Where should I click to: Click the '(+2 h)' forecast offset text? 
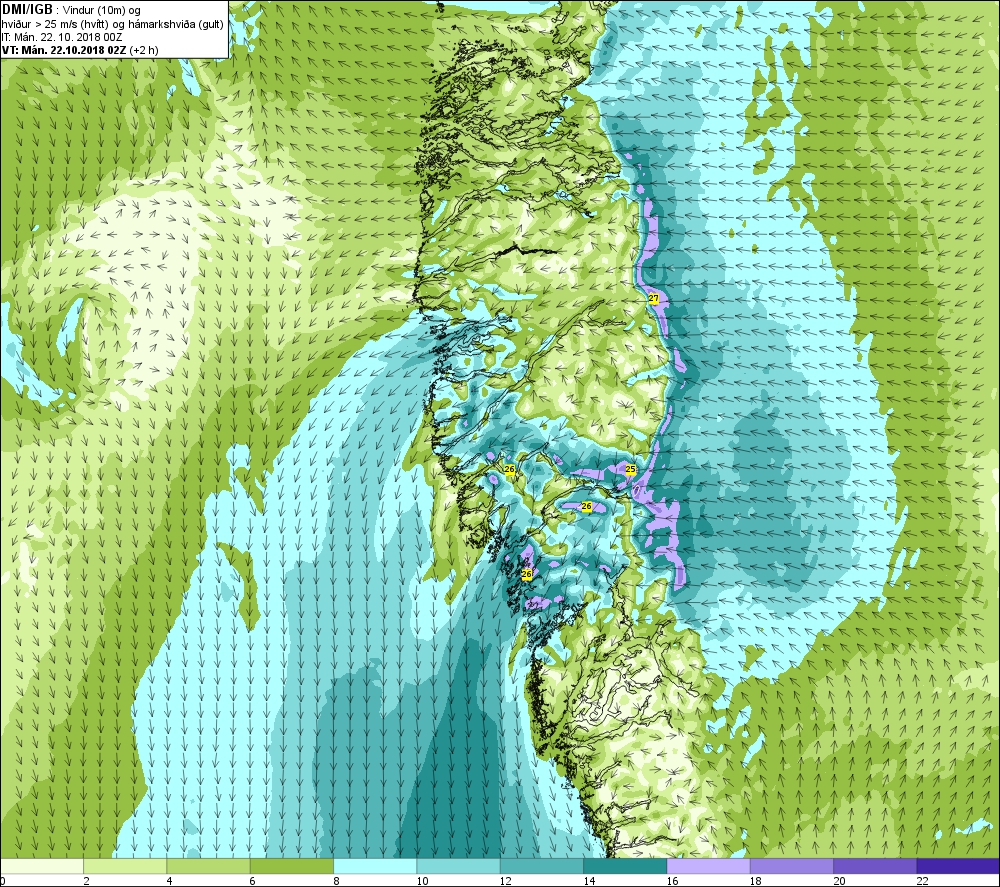tap(144, 50)
